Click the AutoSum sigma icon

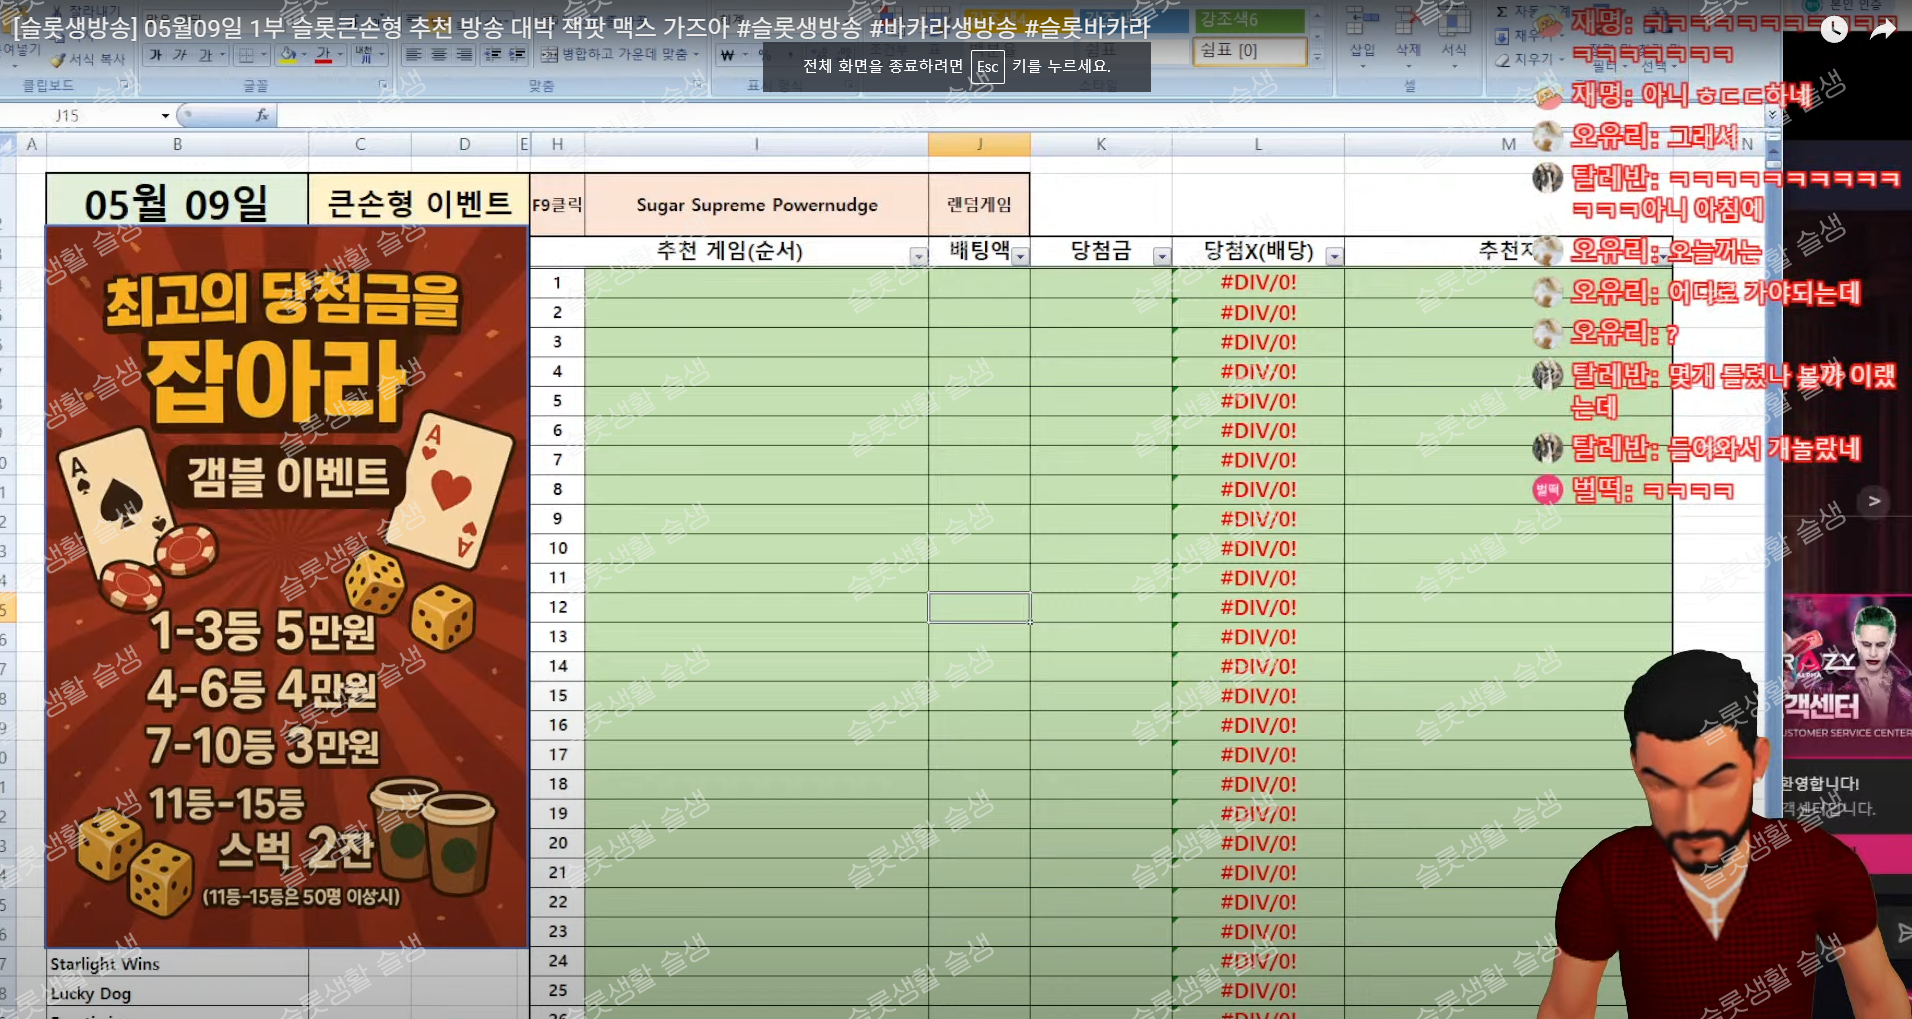[1502, 12]
